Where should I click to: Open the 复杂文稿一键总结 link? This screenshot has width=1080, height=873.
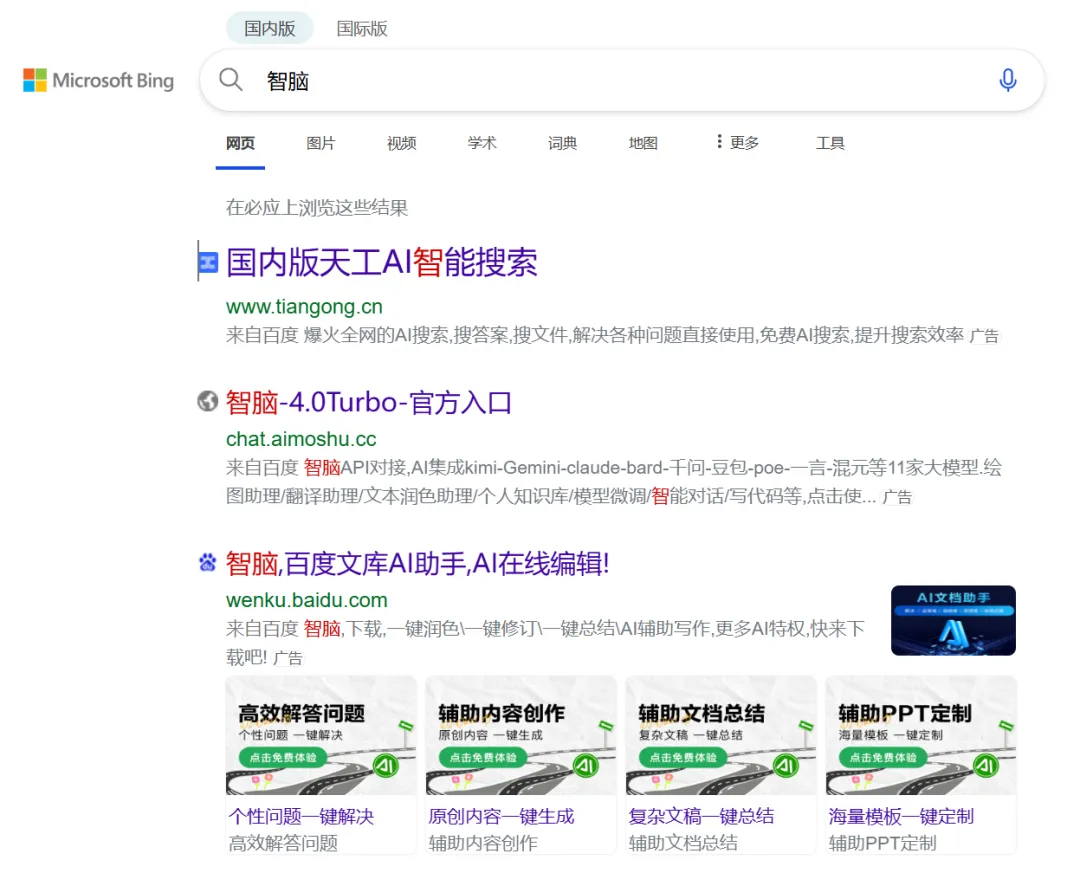point(701,816)
